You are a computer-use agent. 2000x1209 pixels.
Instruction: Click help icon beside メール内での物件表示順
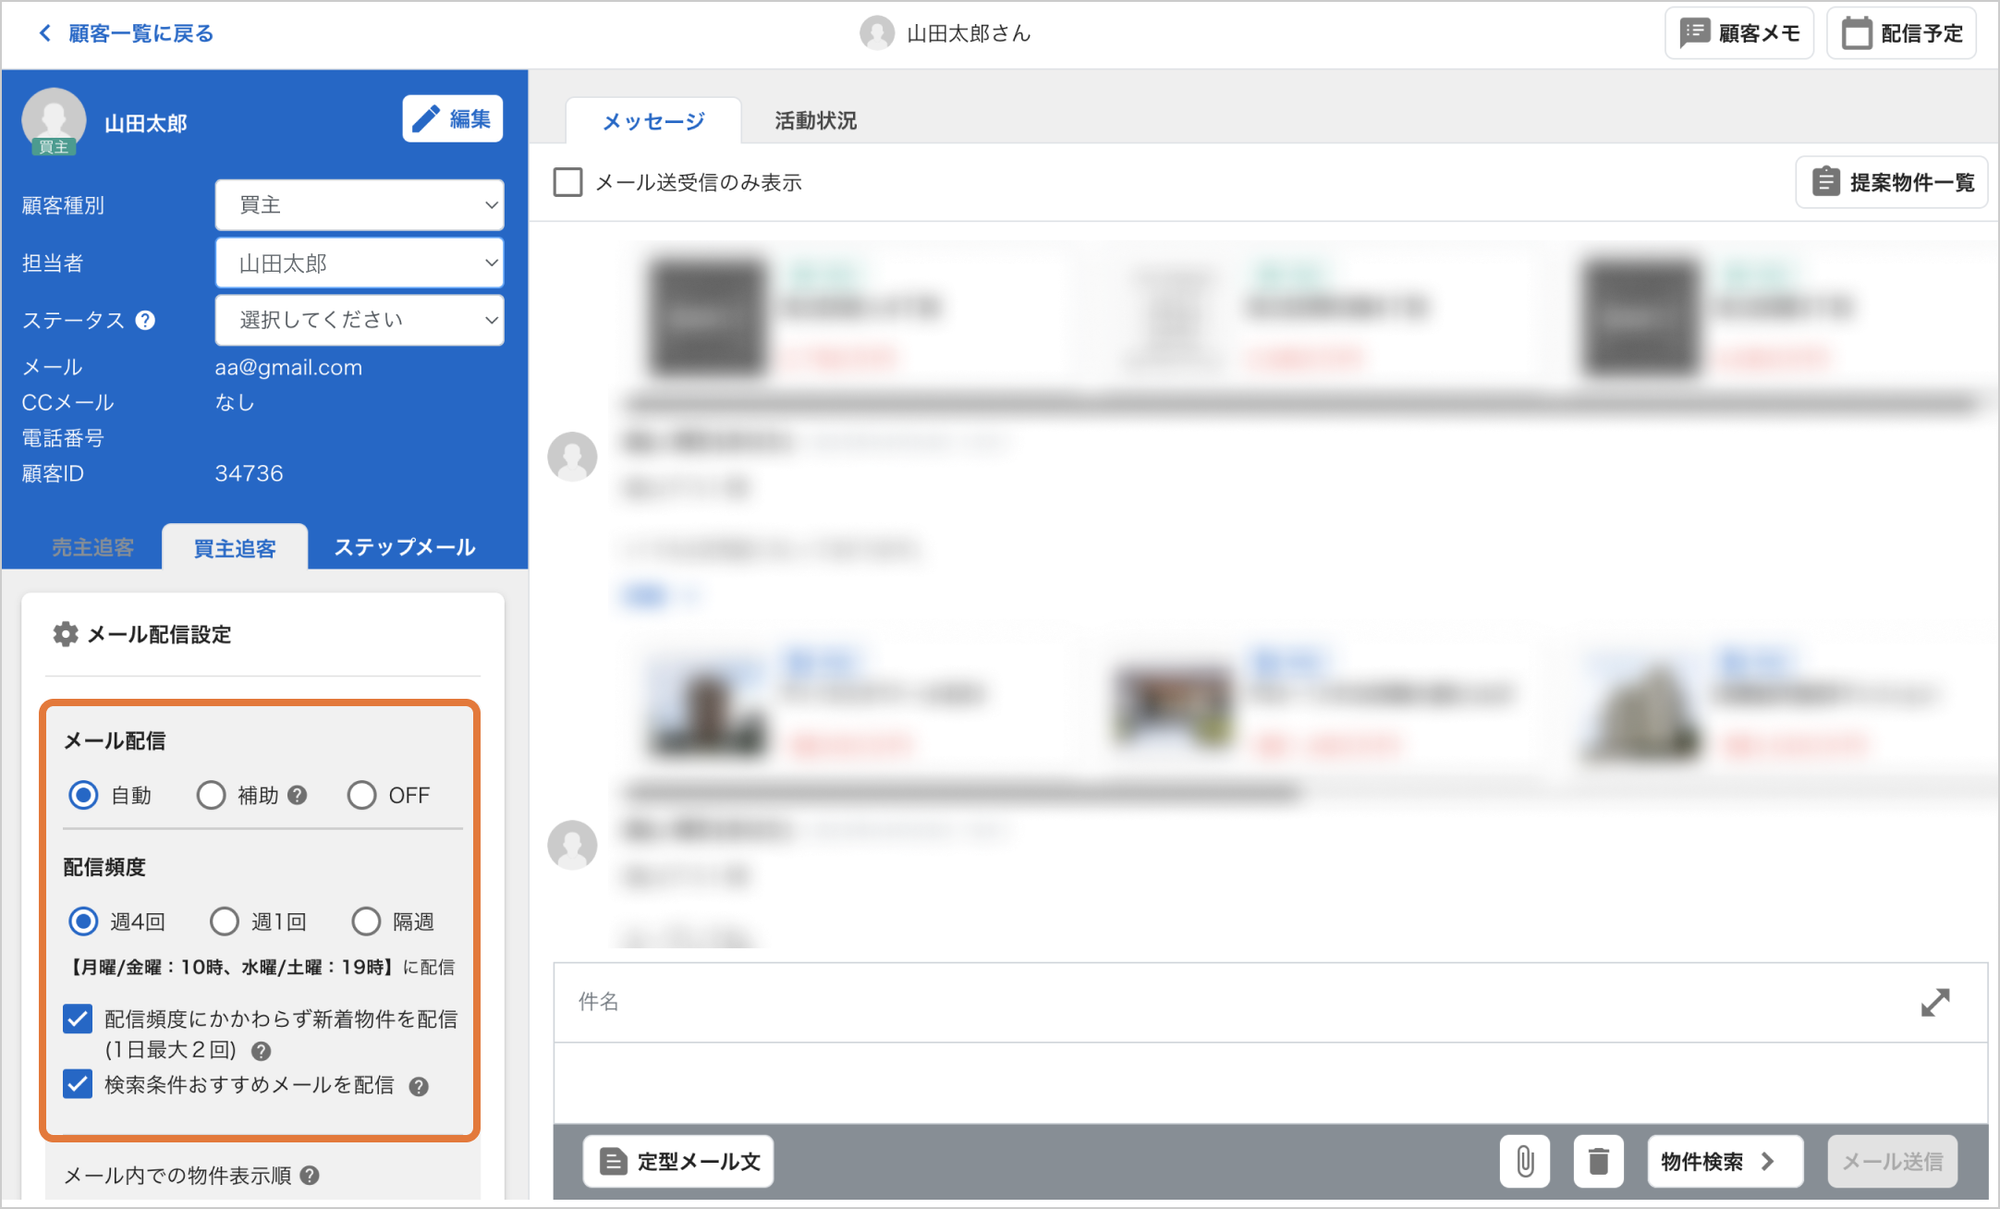click(310, 1176)
